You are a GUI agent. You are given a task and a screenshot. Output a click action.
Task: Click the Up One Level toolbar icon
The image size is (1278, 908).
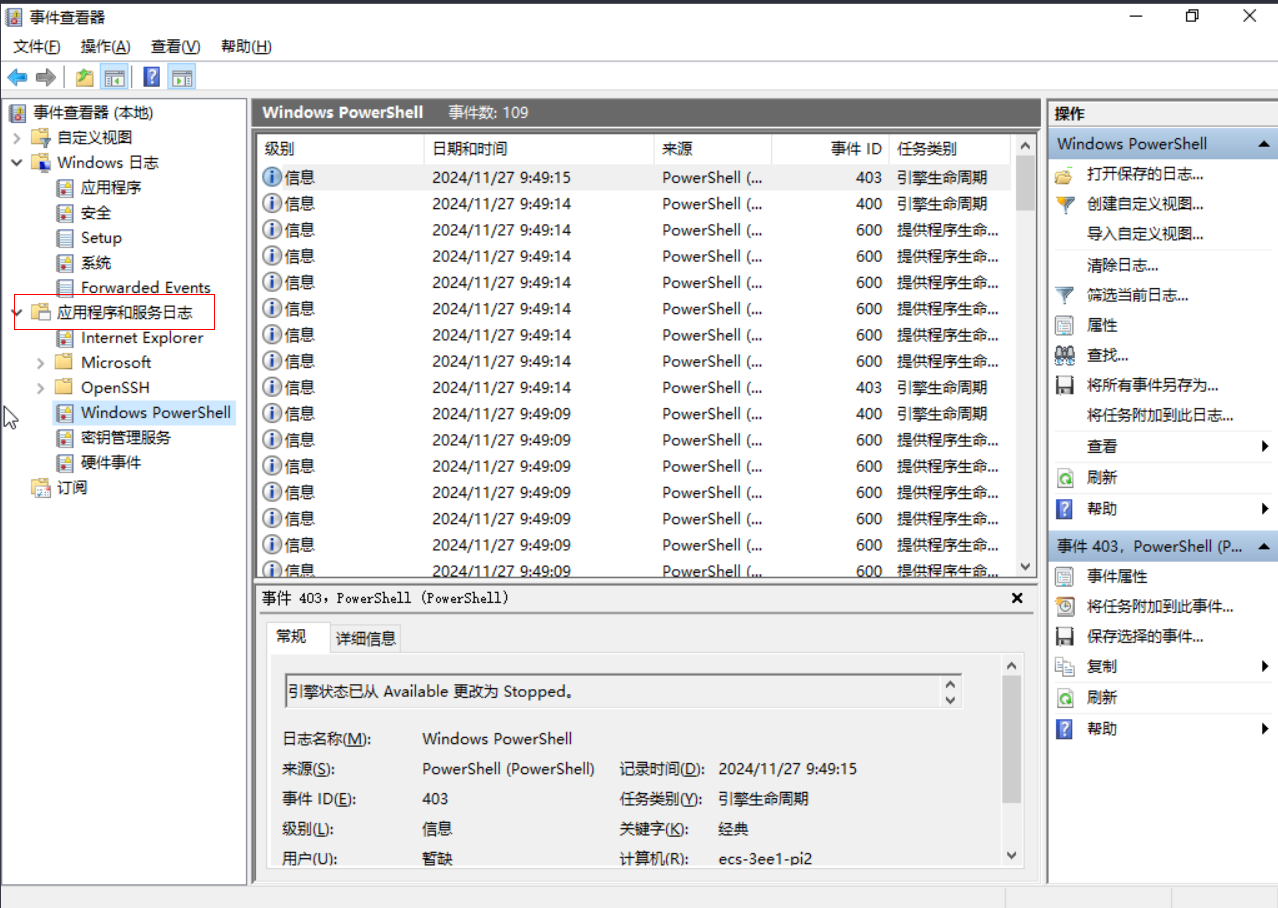tap(85, 77)
